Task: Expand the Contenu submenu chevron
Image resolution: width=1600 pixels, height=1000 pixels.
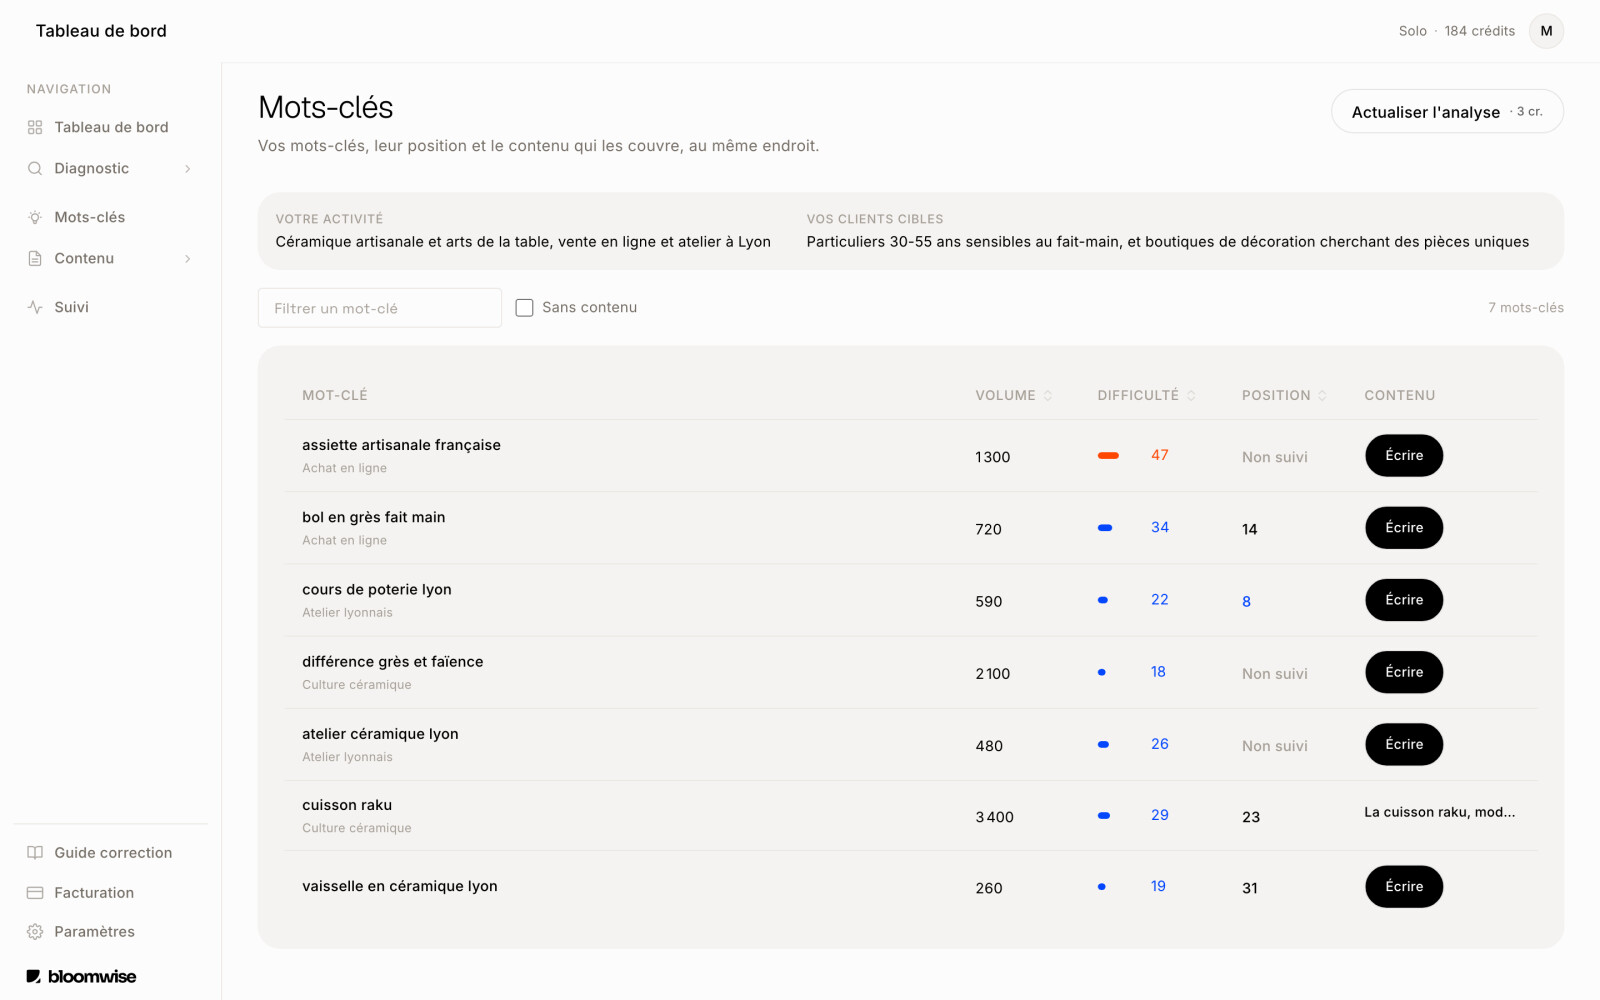Action: (x=187, y=259)
